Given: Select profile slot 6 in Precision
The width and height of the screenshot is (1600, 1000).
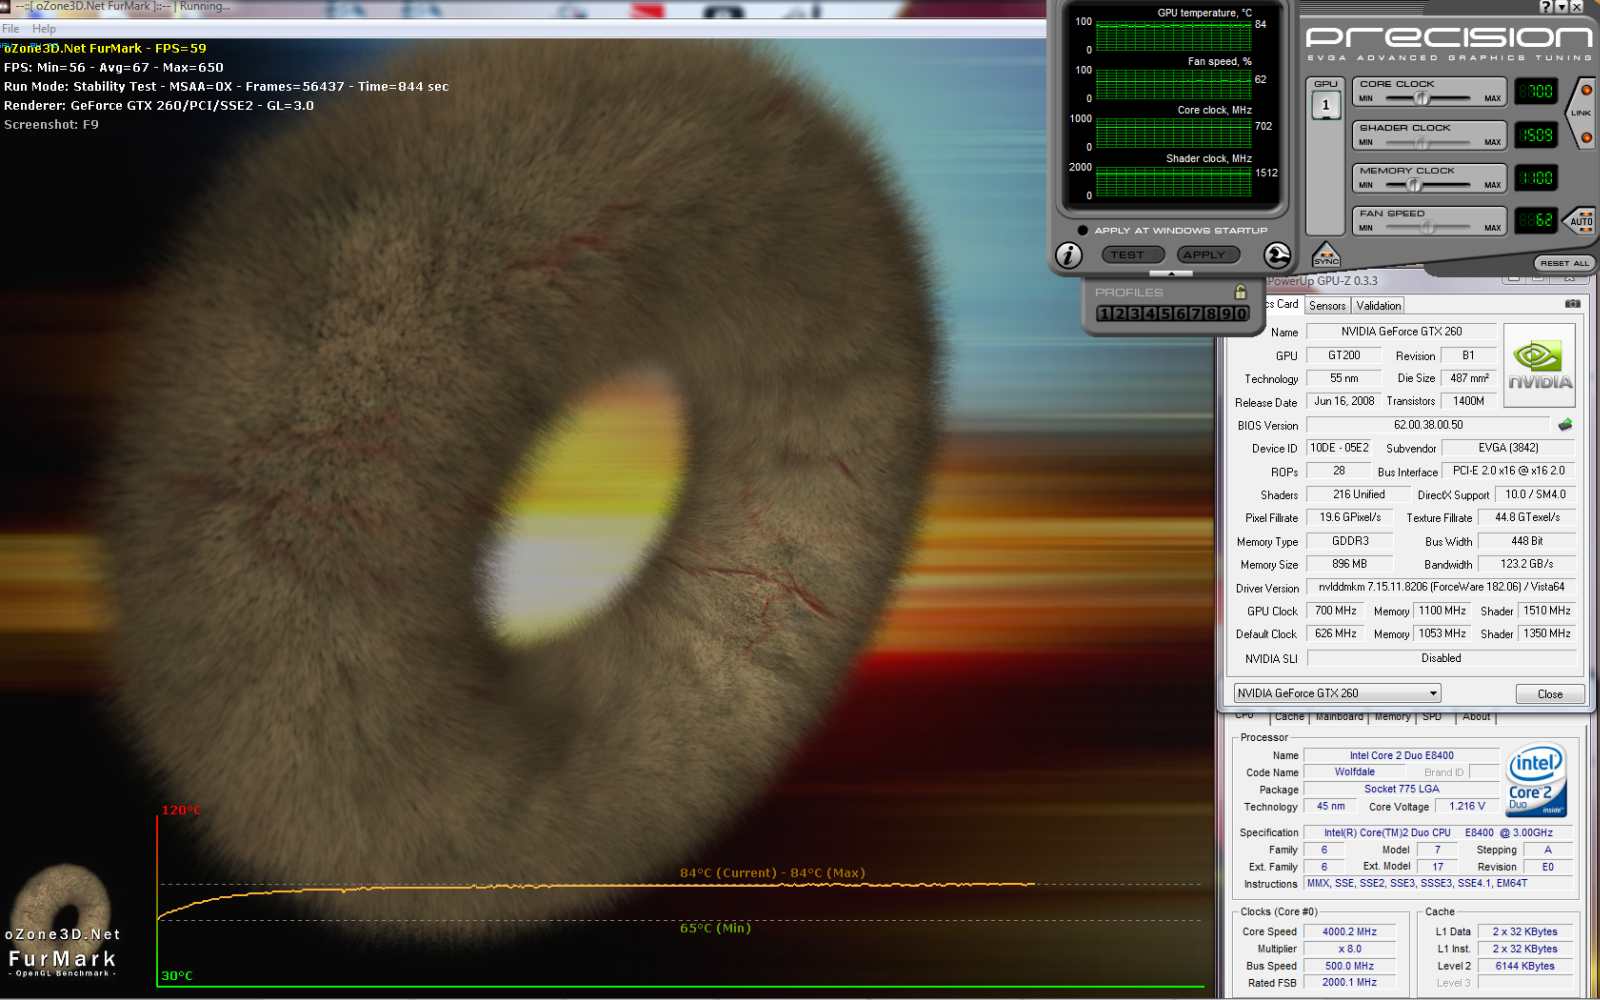Looking at the screenshot, I should [1181, 314].
